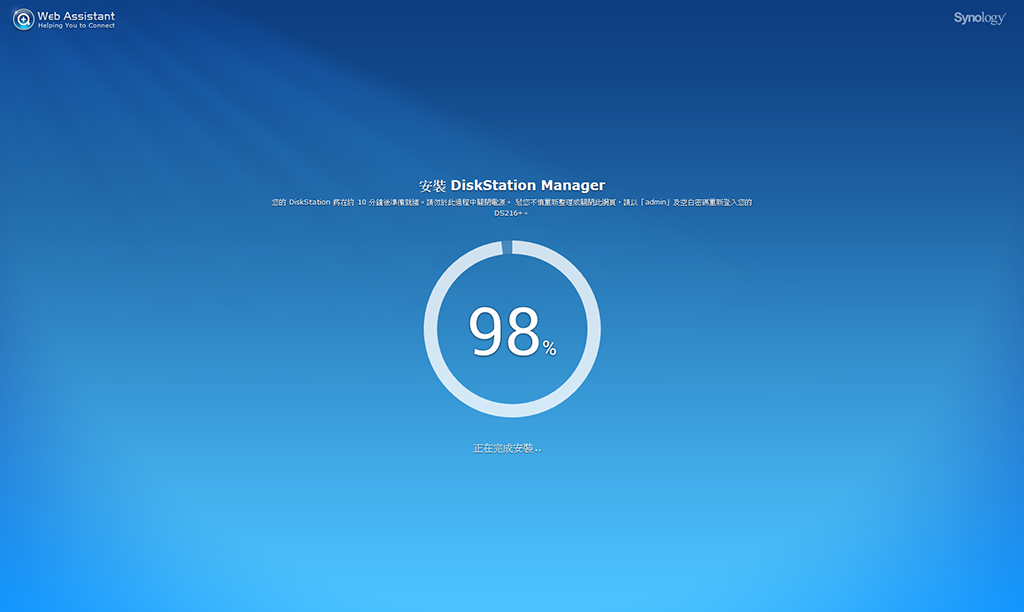This screenshot has width=1024, height=612.
Task: Click the Synology brand logo
Action: pos(979,18)
